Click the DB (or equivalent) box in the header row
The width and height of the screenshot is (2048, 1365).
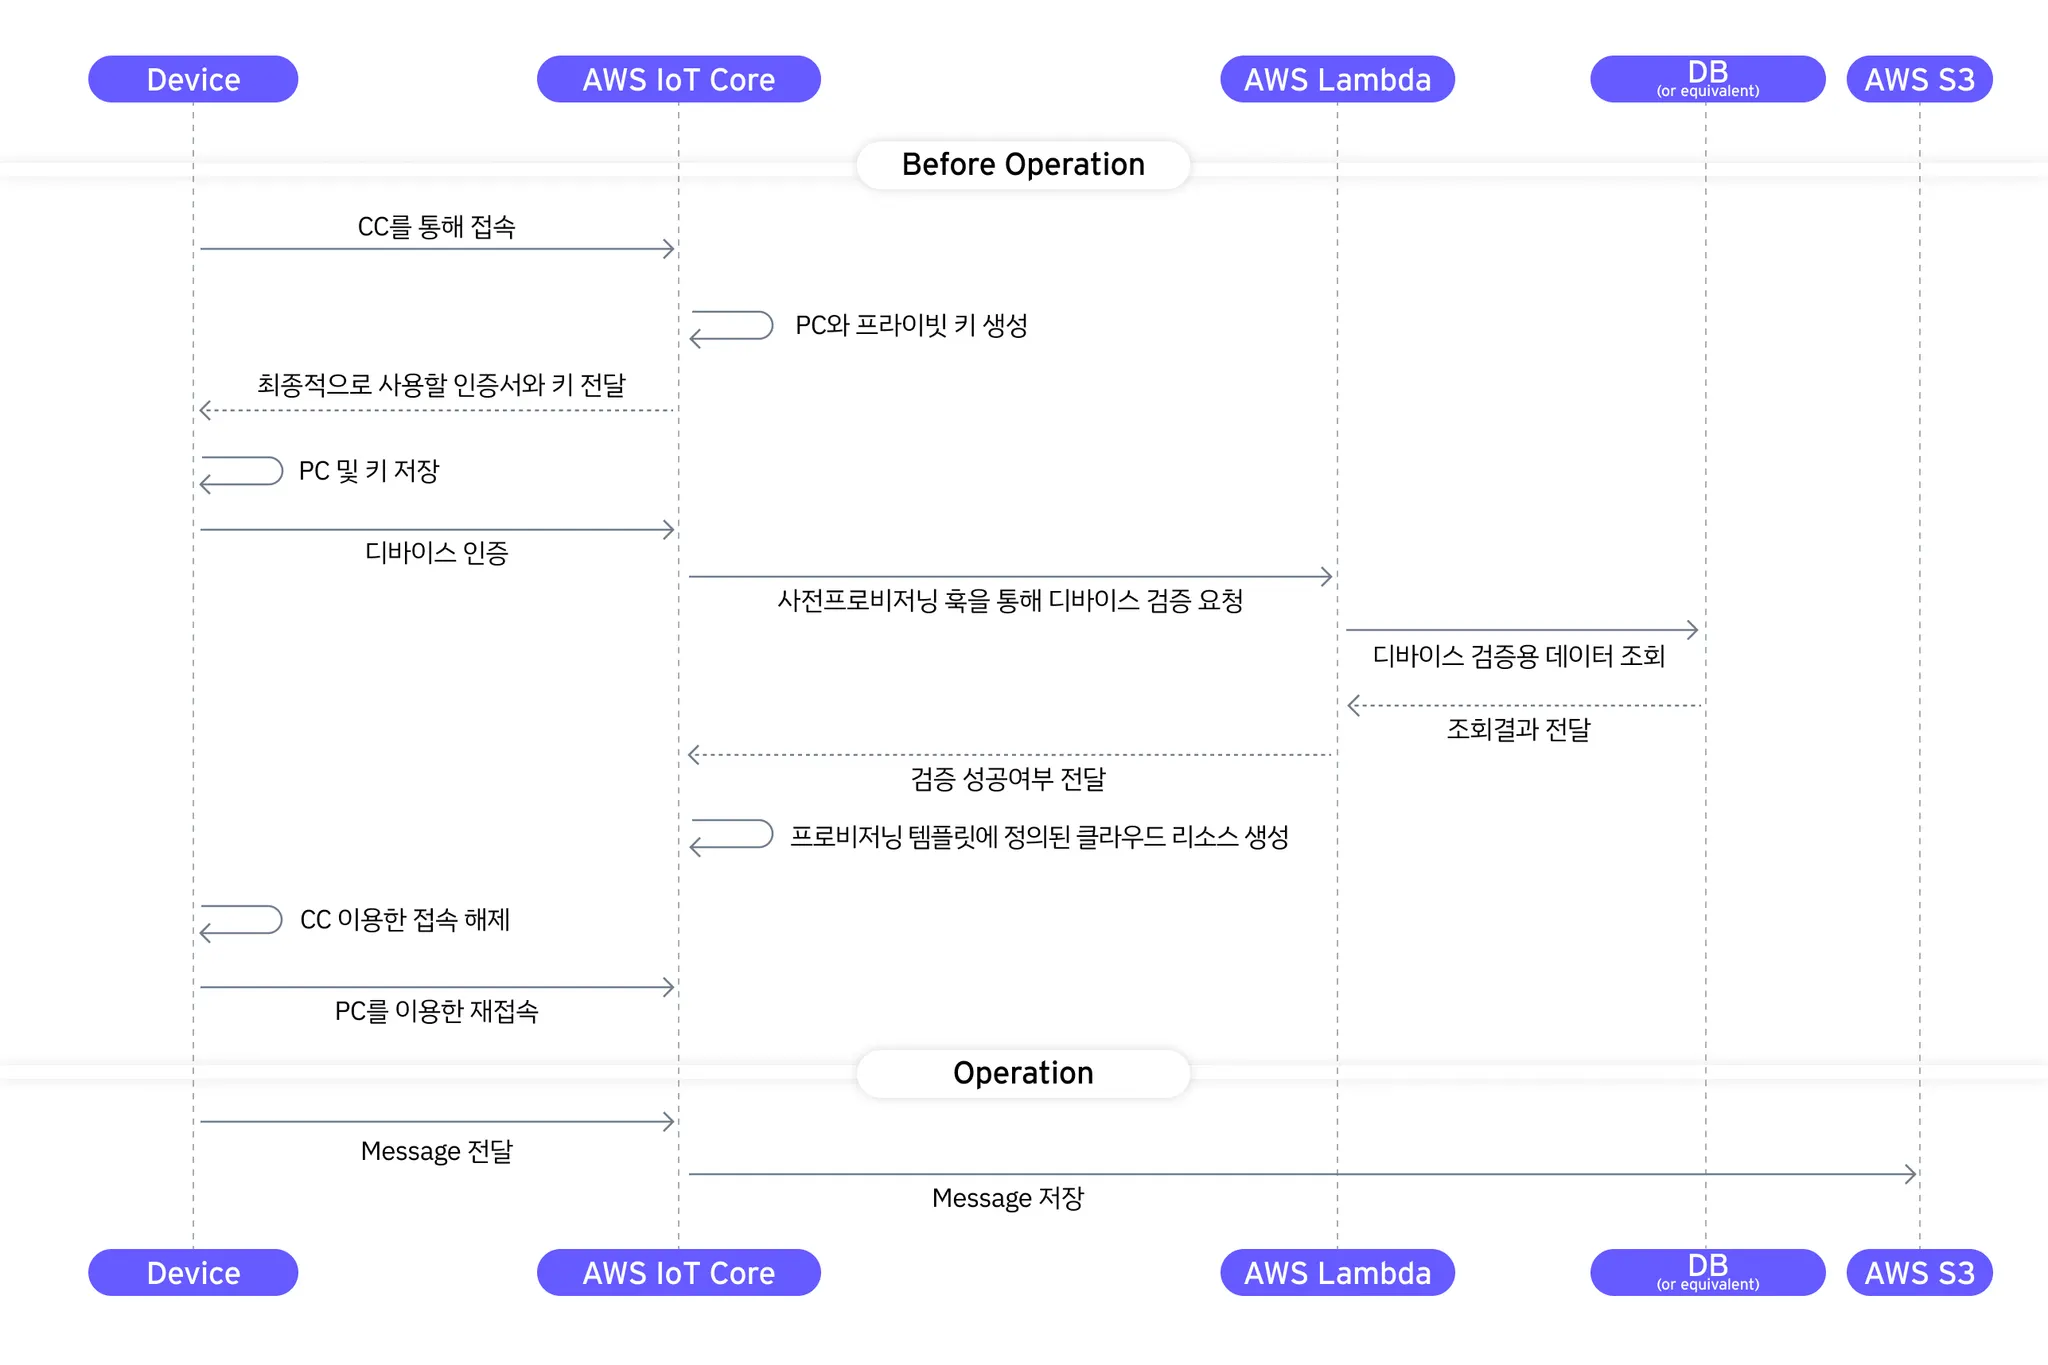tap(1707, 80)
